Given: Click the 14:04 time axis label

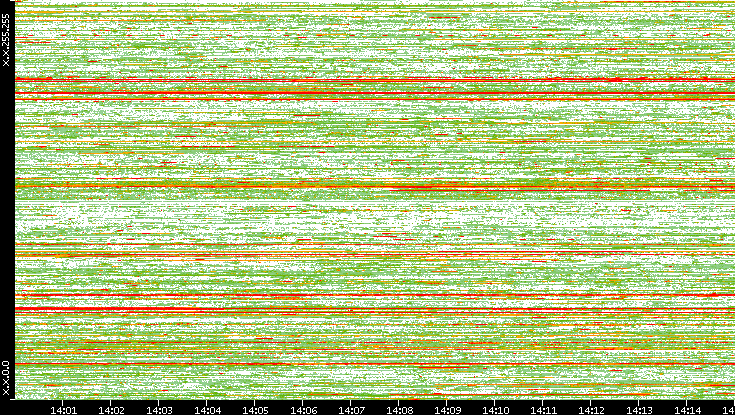Looking at the screenshot, I should pos(207,410).
